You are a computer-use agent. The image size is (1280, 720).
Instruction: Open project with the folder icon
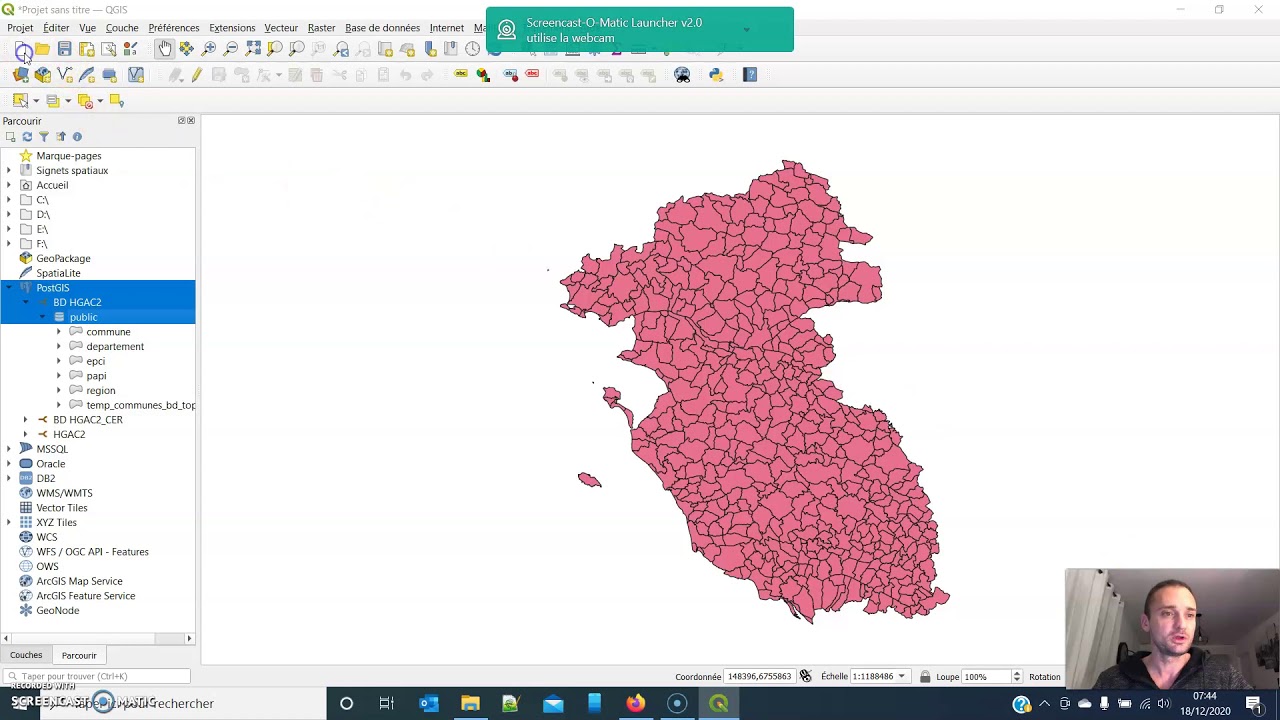tap(43, 49)
